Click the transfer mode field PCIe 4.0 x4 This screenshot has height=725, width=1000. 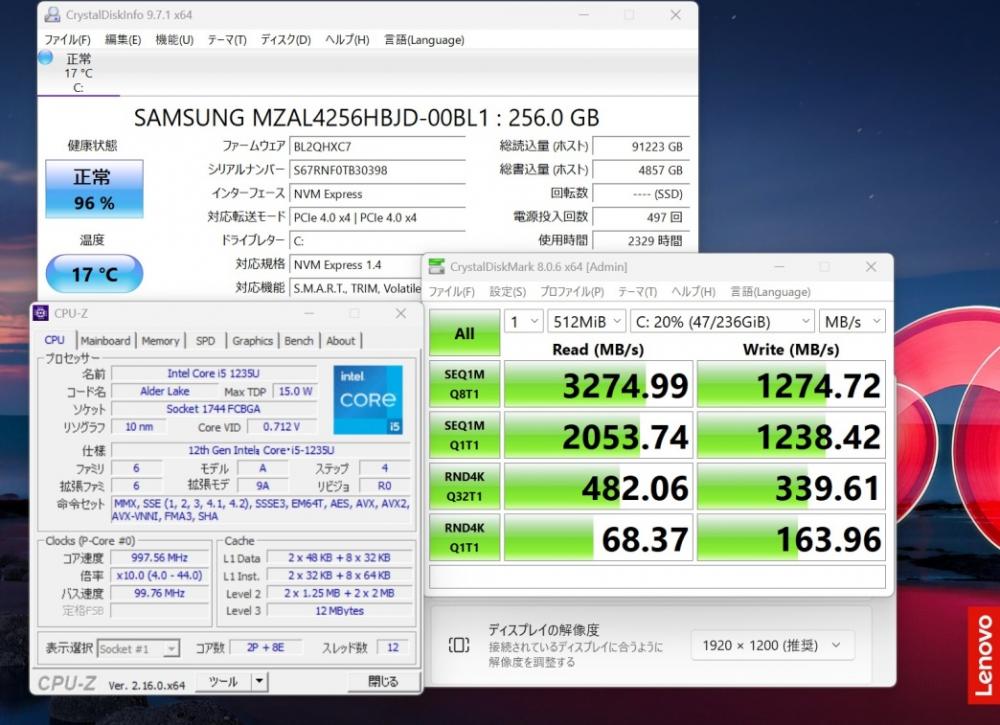point(378,217)
